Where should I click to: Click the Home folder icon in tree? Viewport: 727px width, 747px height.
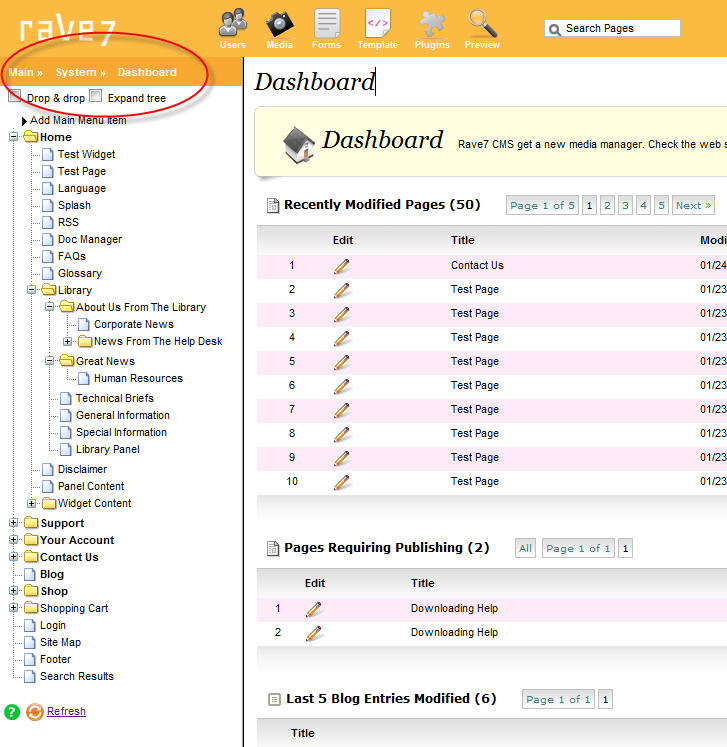pyautogui.click(x=31, y=137)
